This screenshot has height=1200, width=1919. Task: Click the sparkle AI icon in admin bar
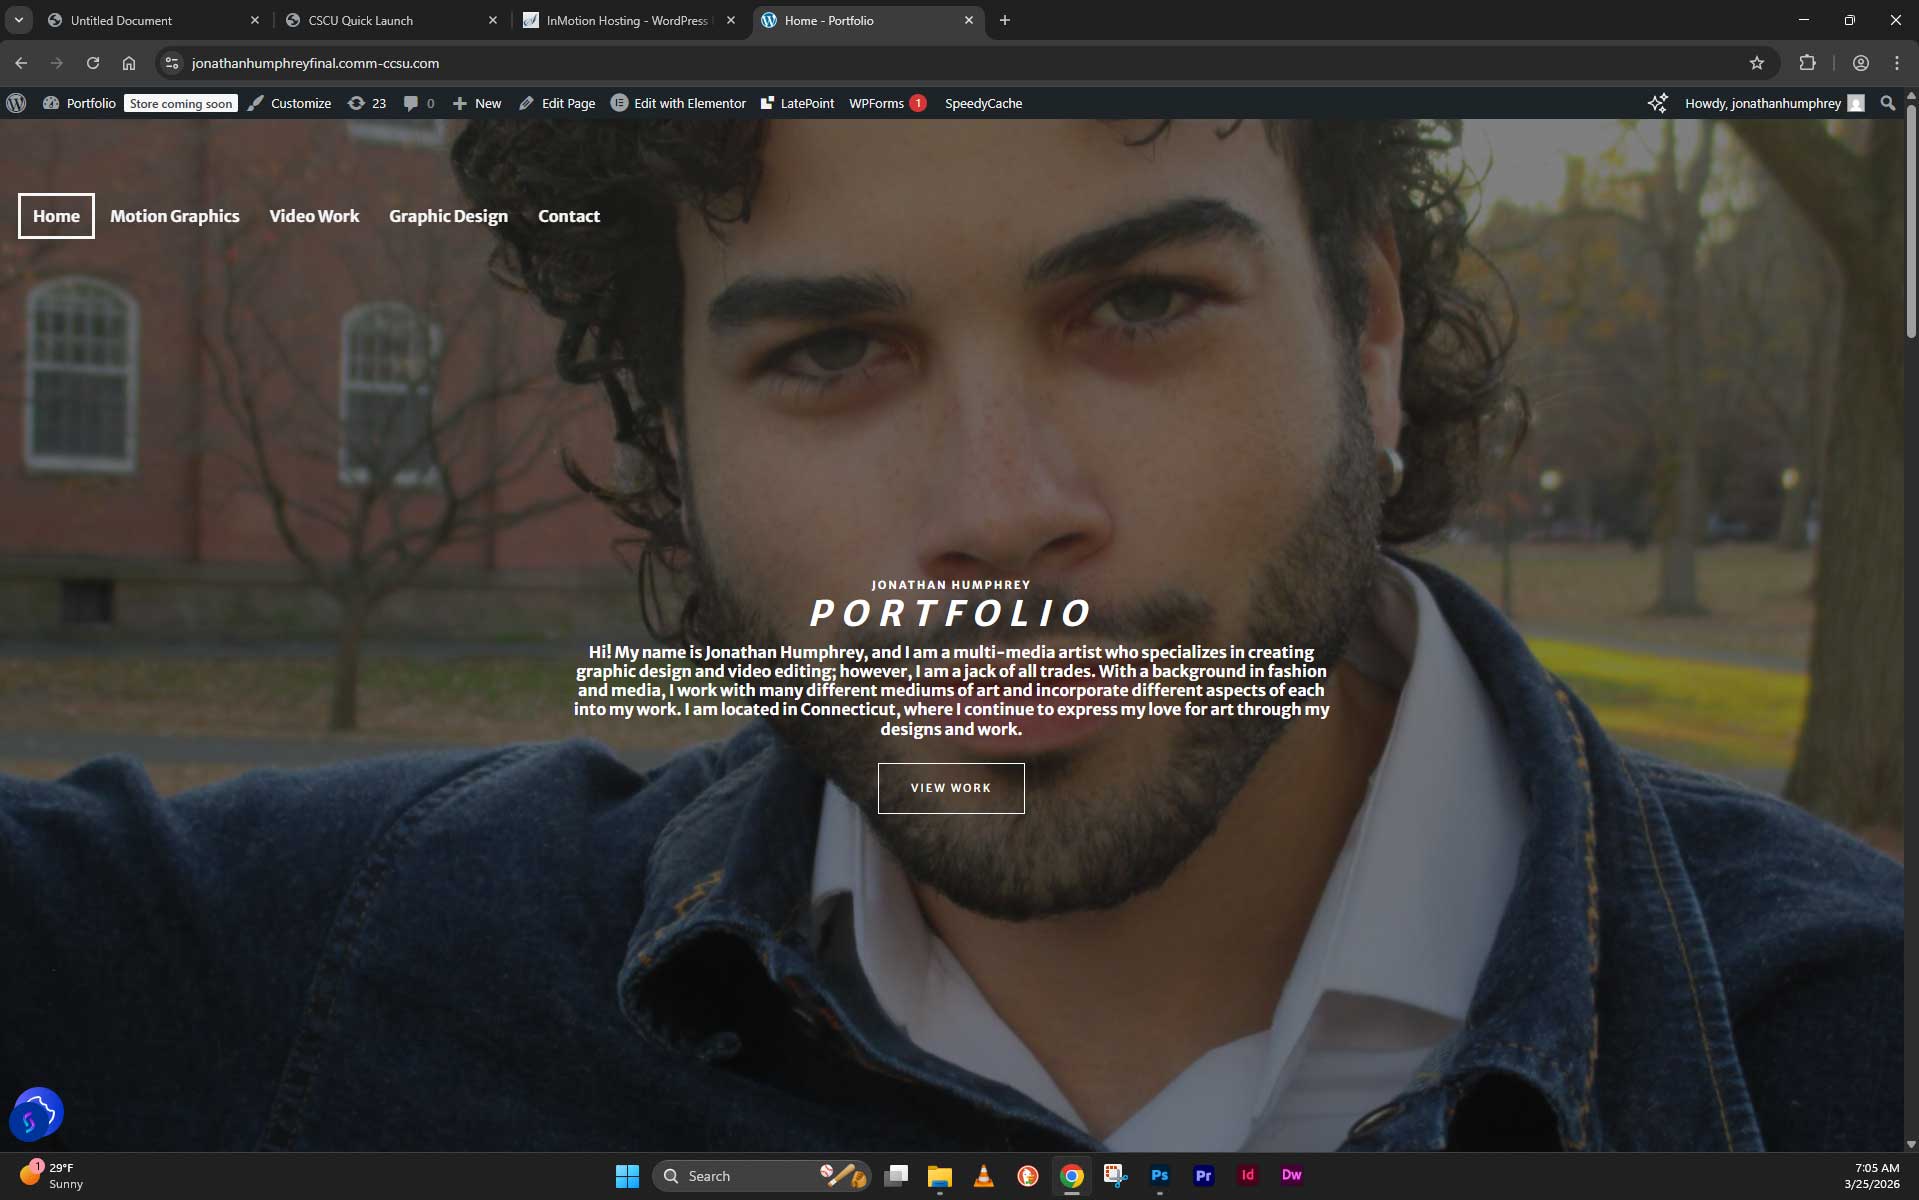(1657, 103)
